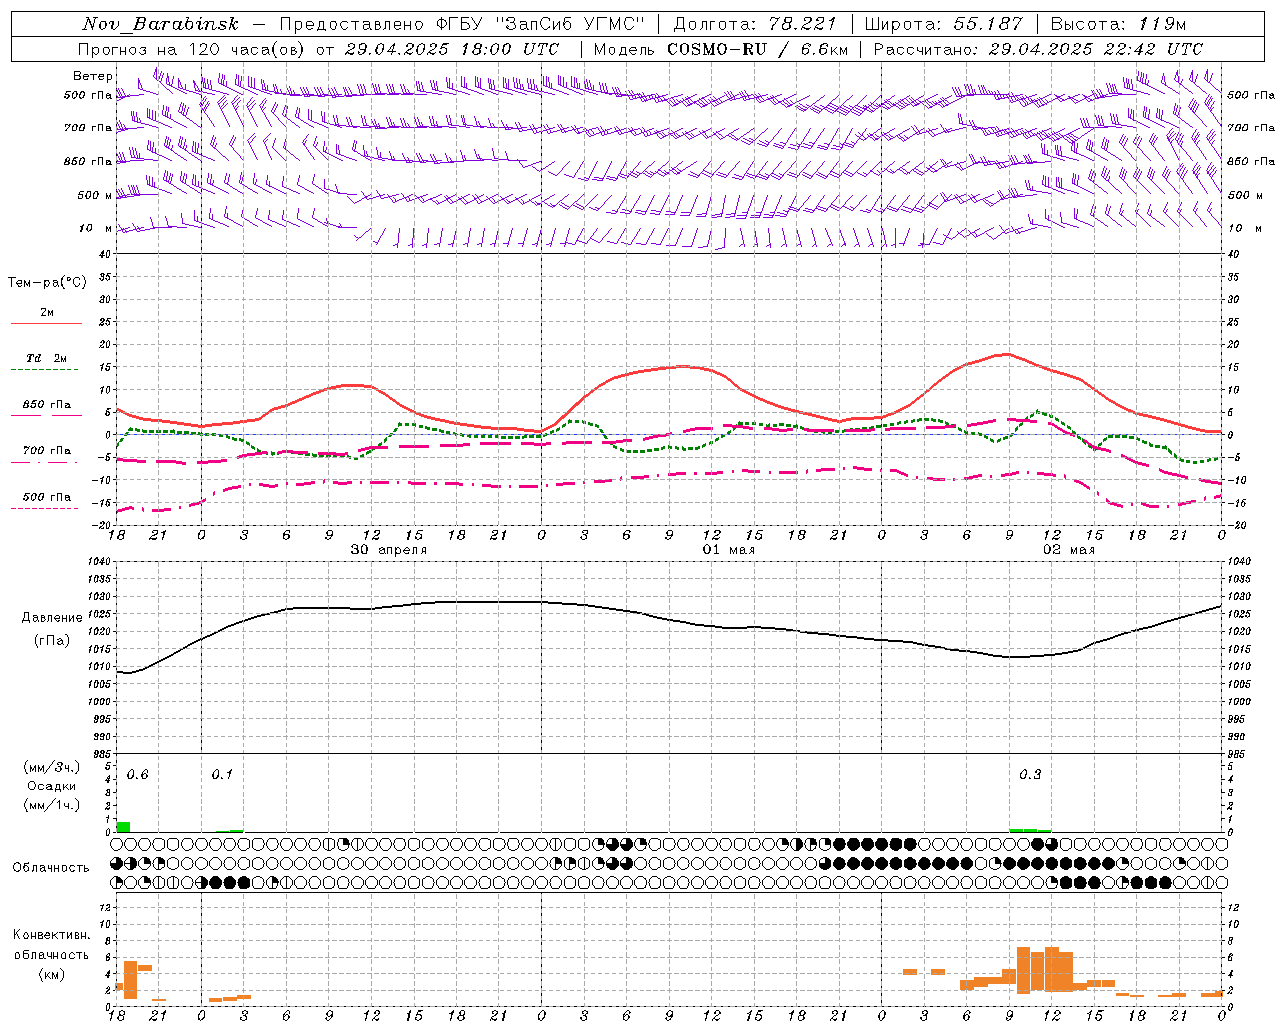This screenshot has height=1024, width=1280.
Task: Click the "Облачность" cloud cover label
Action: 51,868
